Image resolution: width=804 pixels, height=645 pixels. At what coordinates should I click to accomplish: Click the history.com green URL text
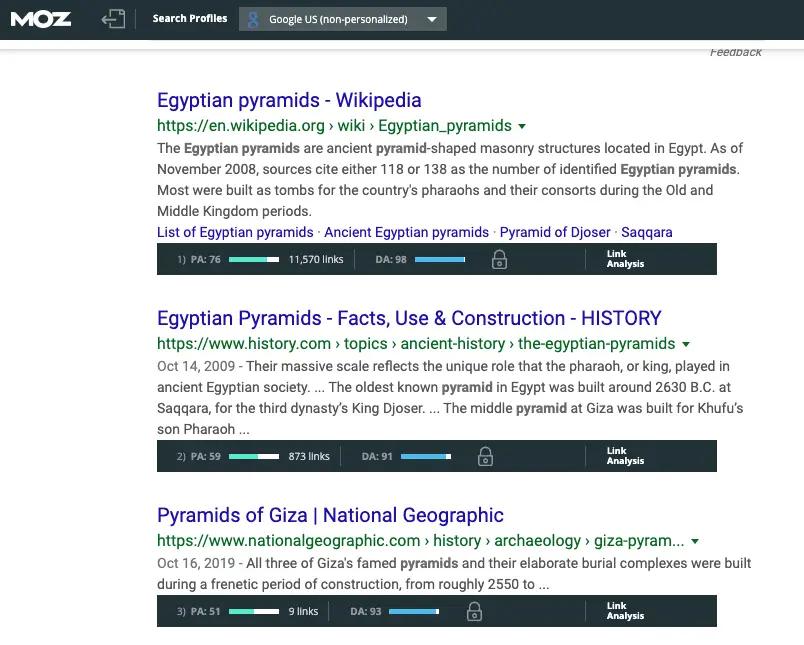point(416,344)
